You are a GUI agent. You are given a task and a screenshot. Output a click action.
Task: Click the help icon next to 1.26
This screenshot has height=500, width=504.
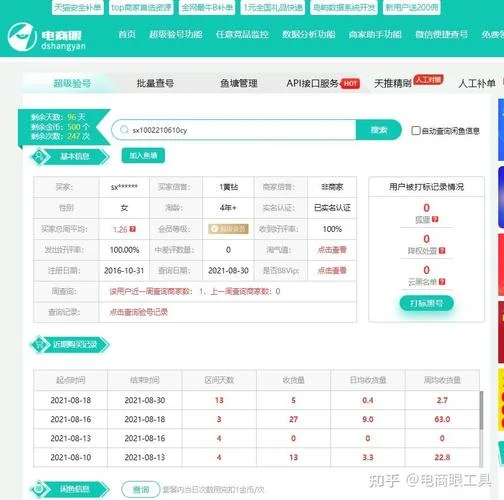coord(133,229)
